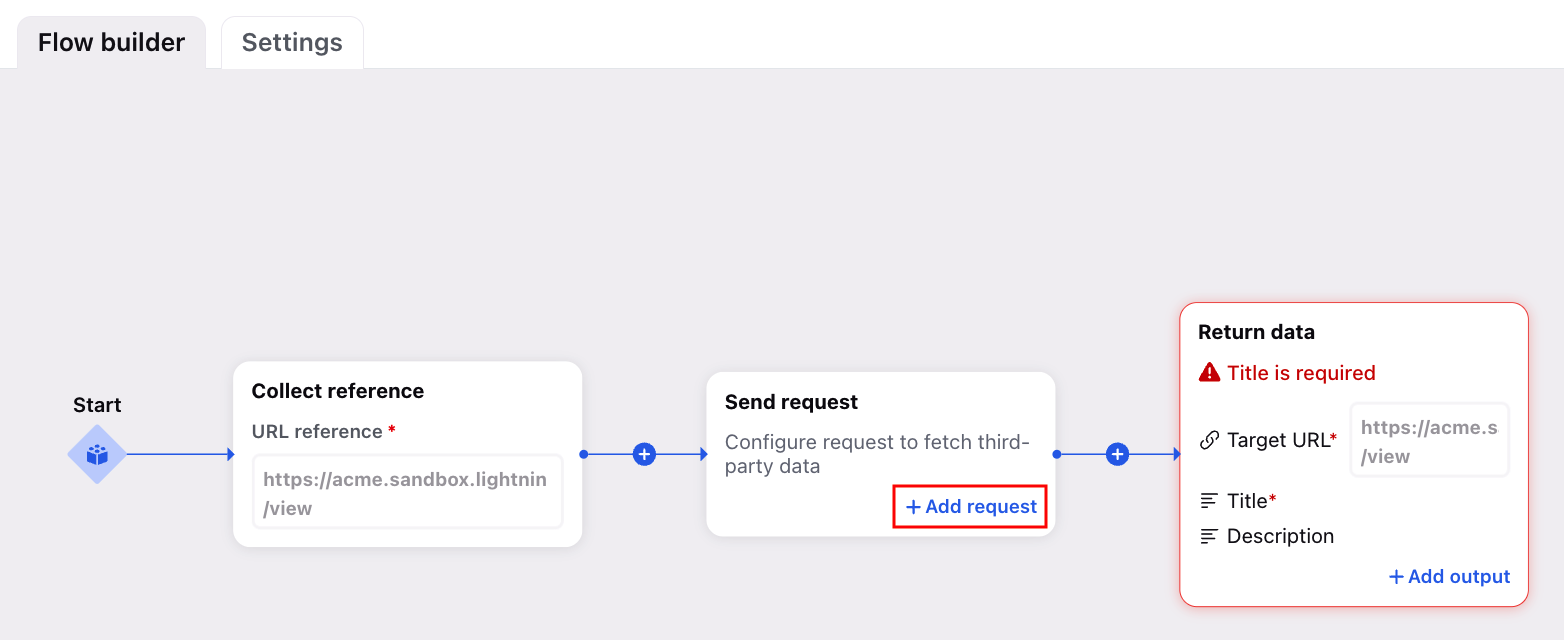
Task: Focus the URL reference input field
Action: coord(408,492)
